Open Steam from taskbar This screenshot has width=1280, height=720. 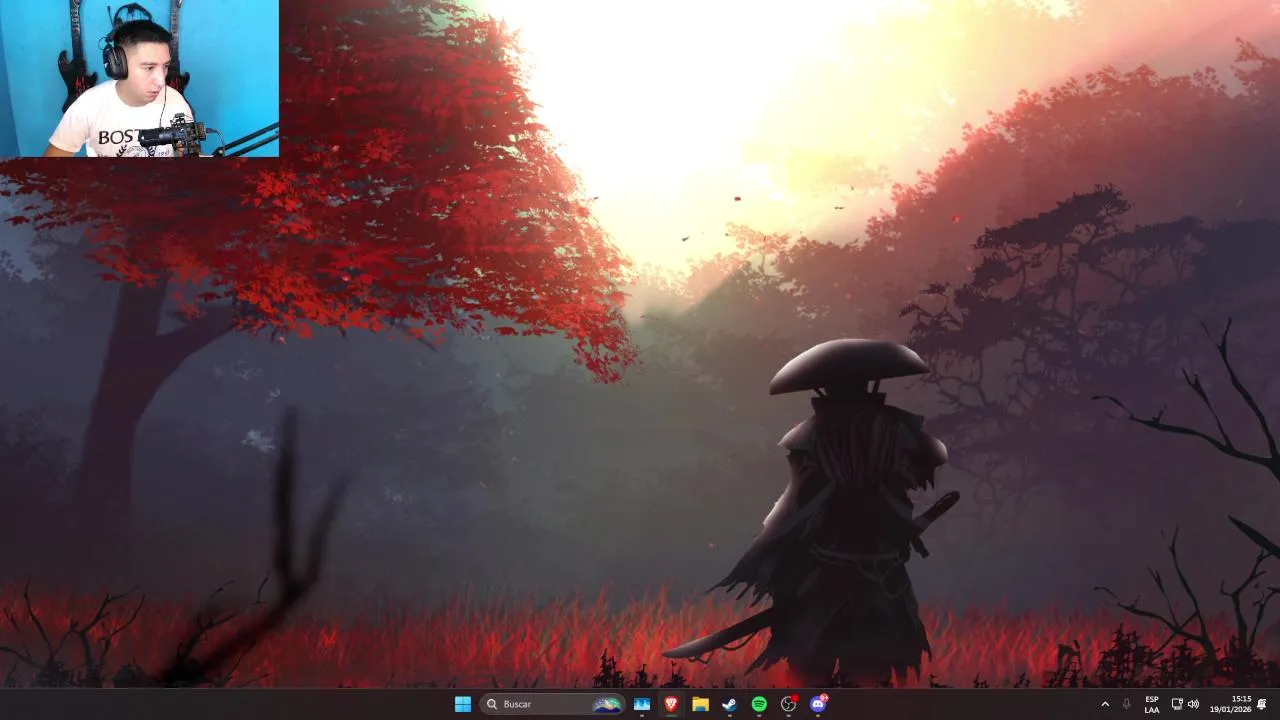tap(729, 704)
